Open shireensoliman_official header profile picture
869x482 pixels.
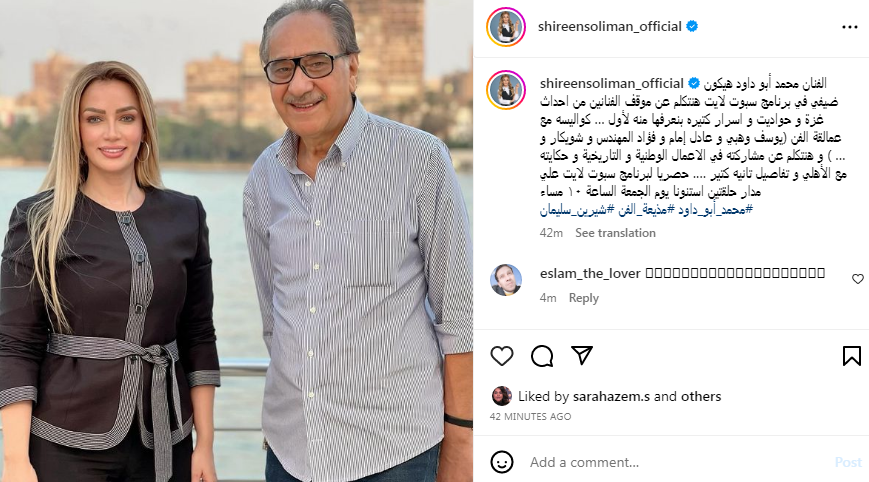point(506,27)
